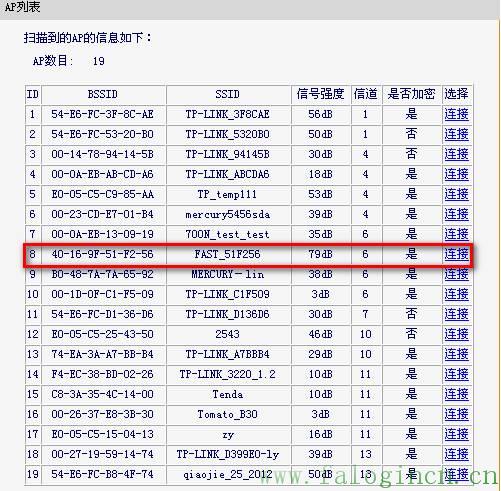Click 连接 for qiaojie_25_2012 row
Viewport: 501px width, 491px height.
tap(456, 474)
